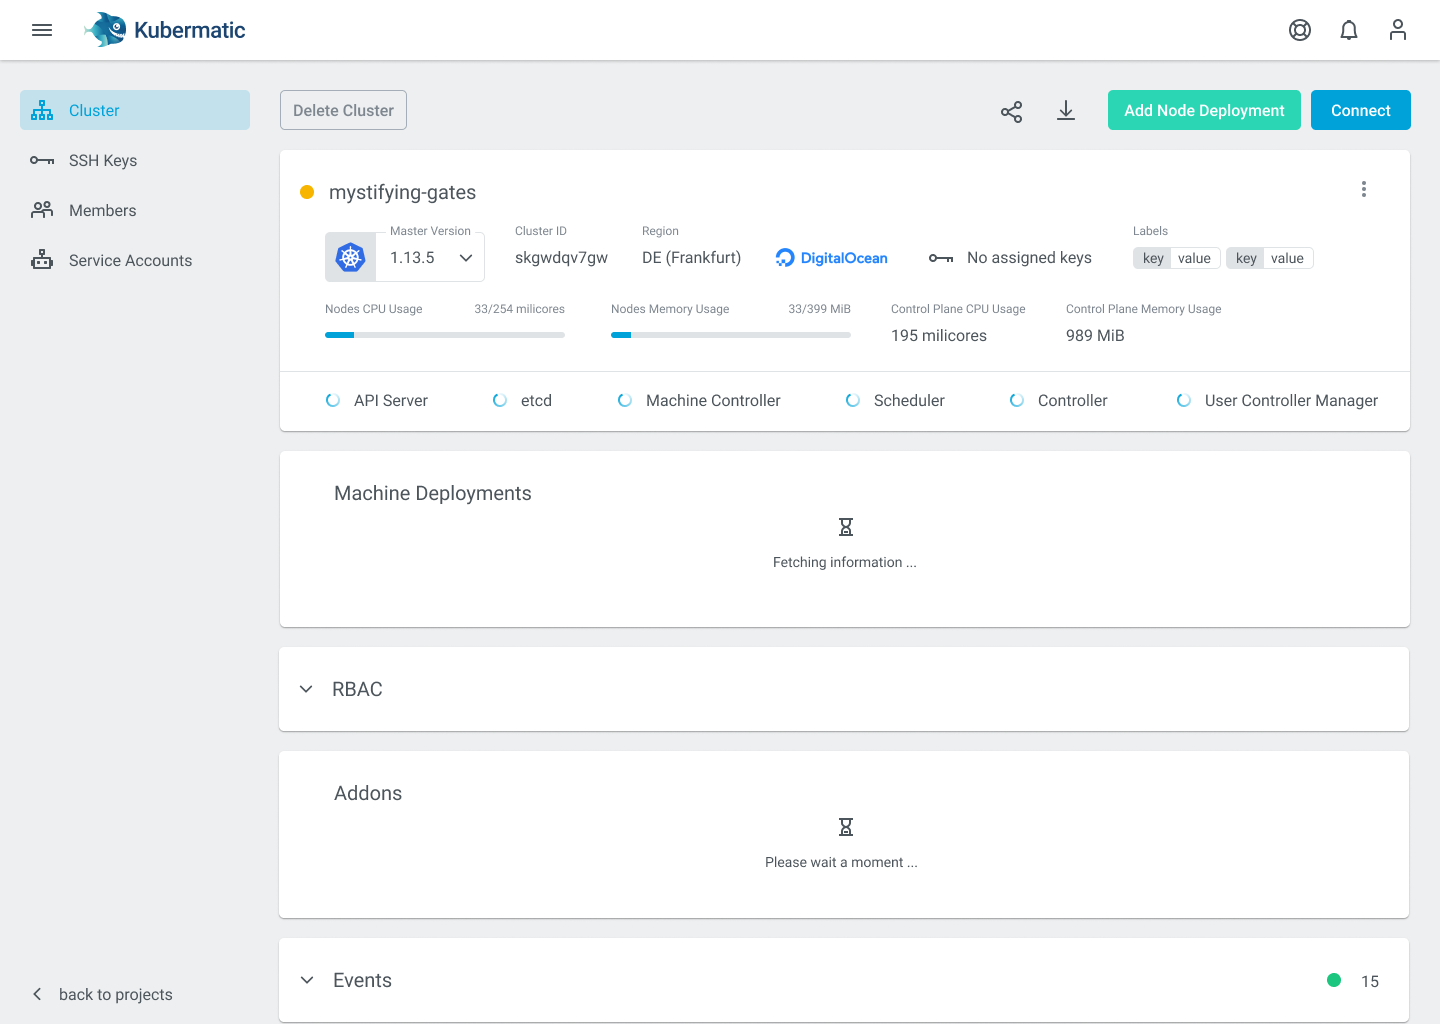Select the Service Accounts sidebar item

click(x=130, y=260)
